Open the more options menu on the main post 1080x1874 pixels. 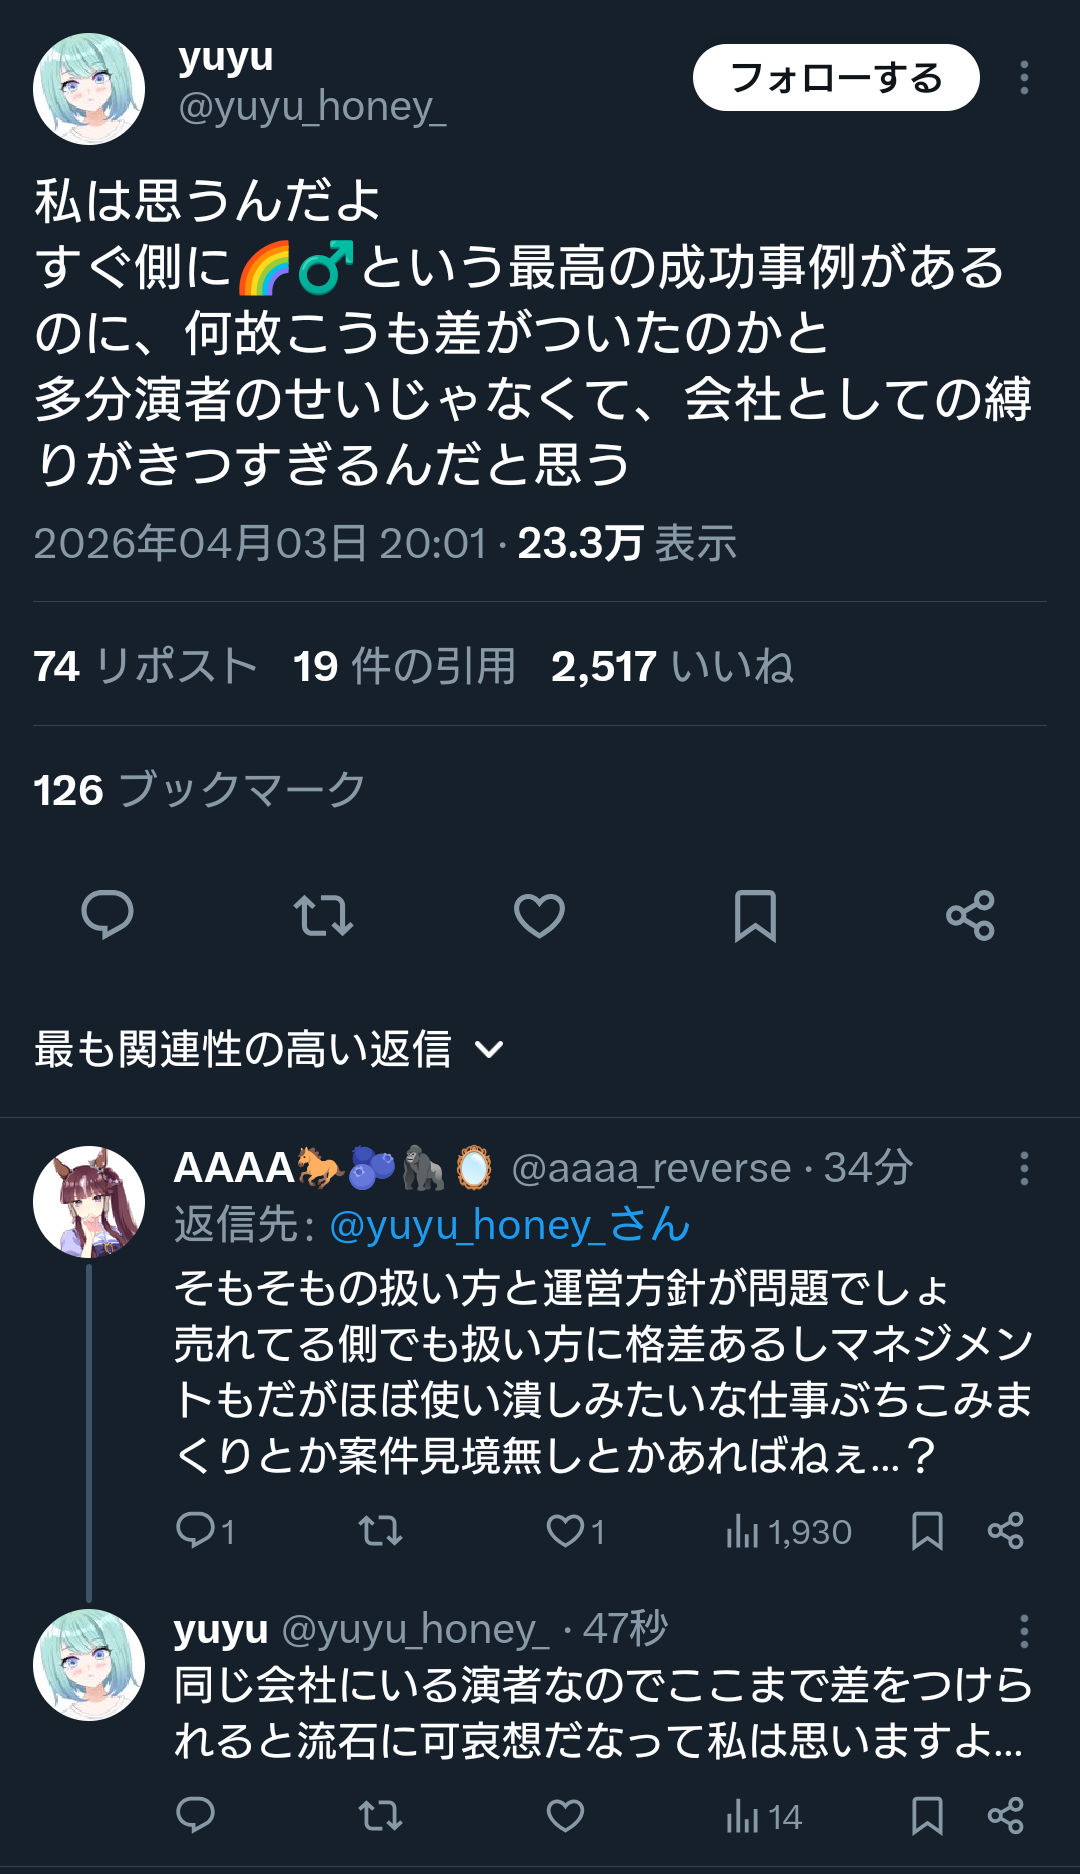(1024, 78)
